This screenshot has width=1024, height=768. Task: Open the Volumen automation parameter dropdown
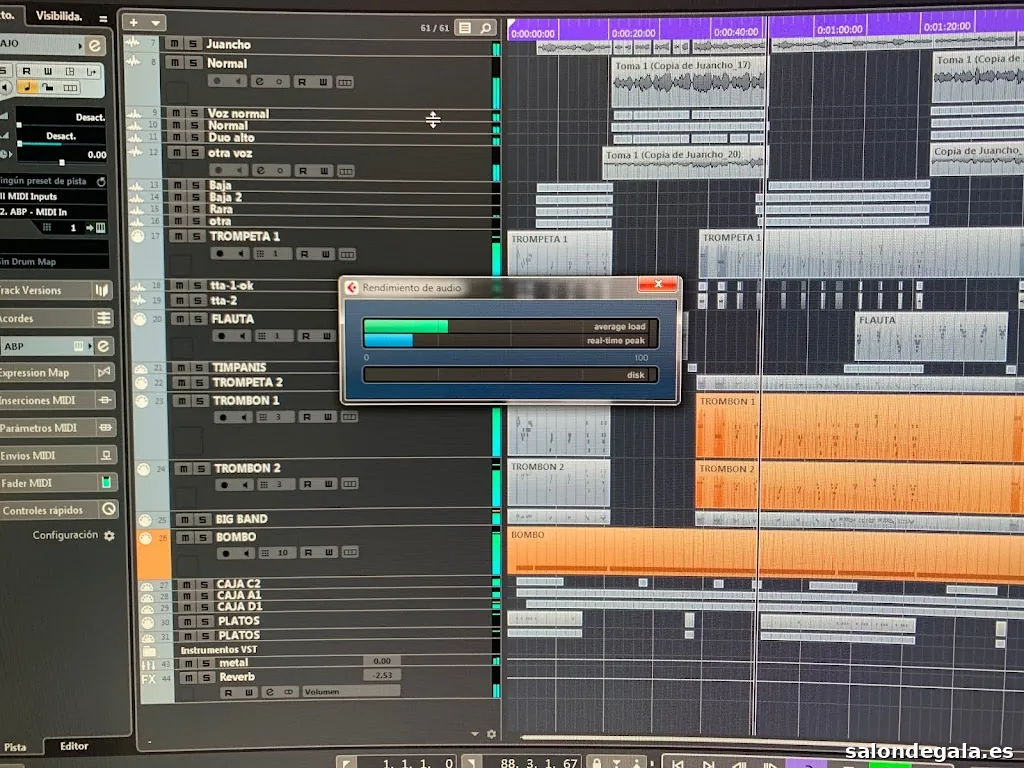click(350, 691)
